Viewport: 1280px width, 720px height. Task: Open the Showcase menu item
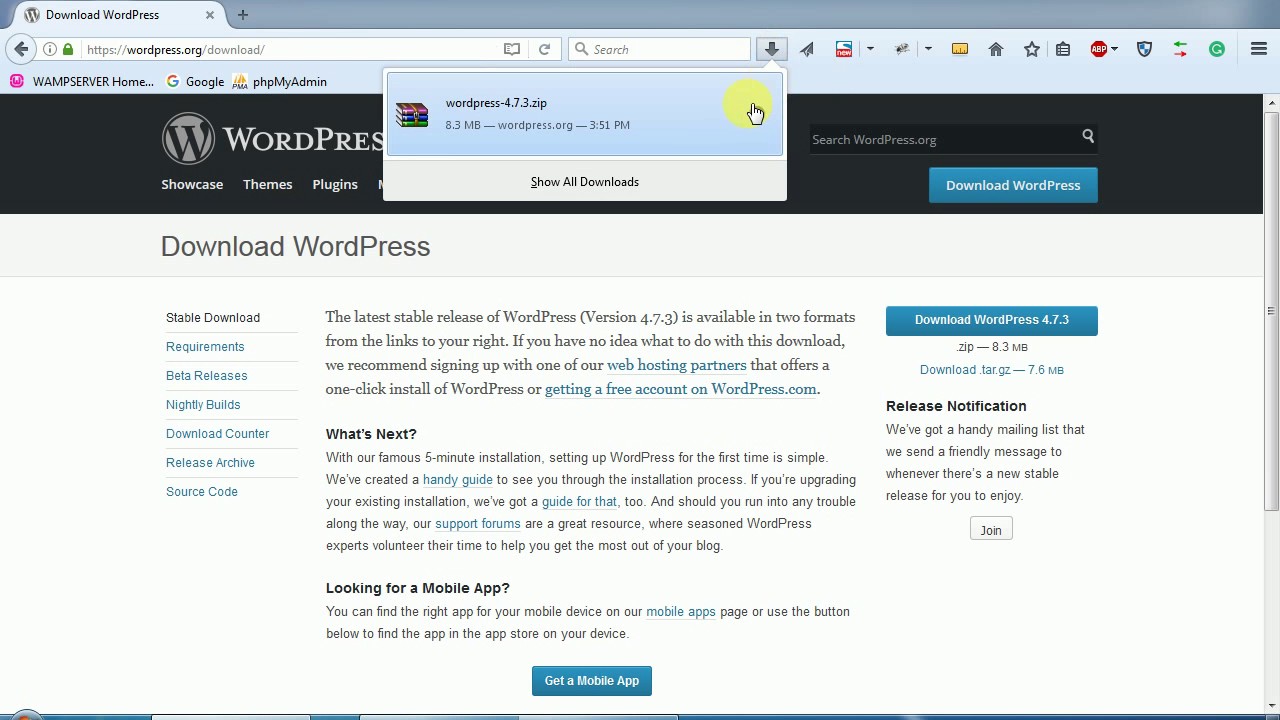pyautogui.click(x=192, y=184)
